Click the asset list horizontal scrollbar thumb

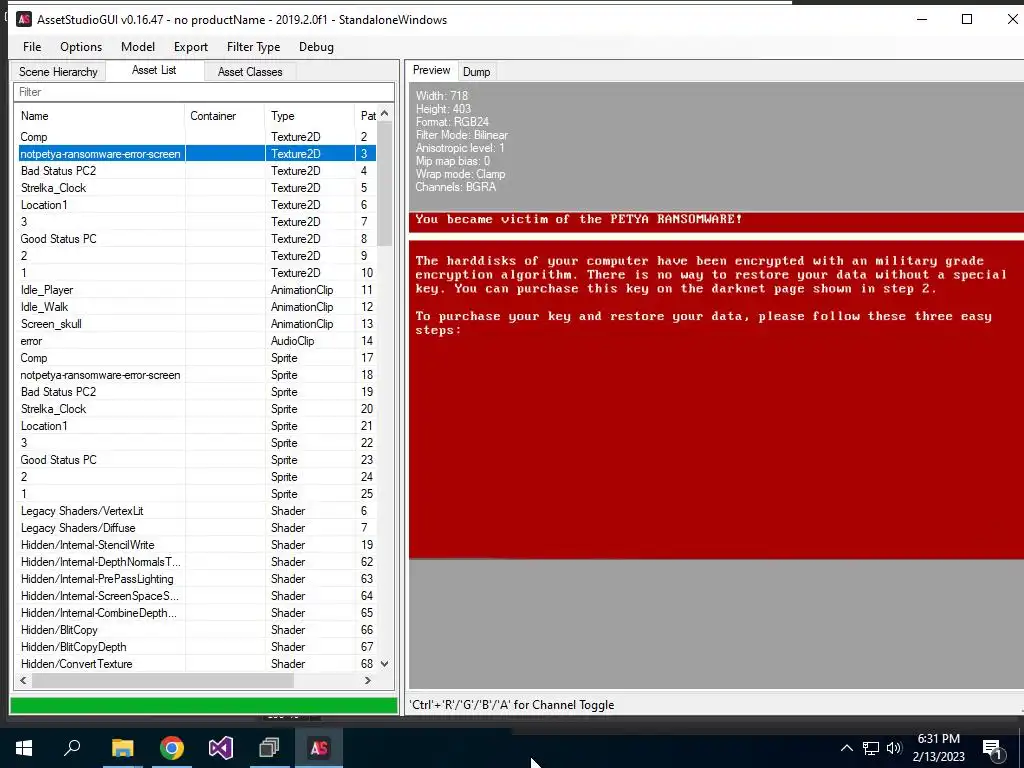(163, 680)
